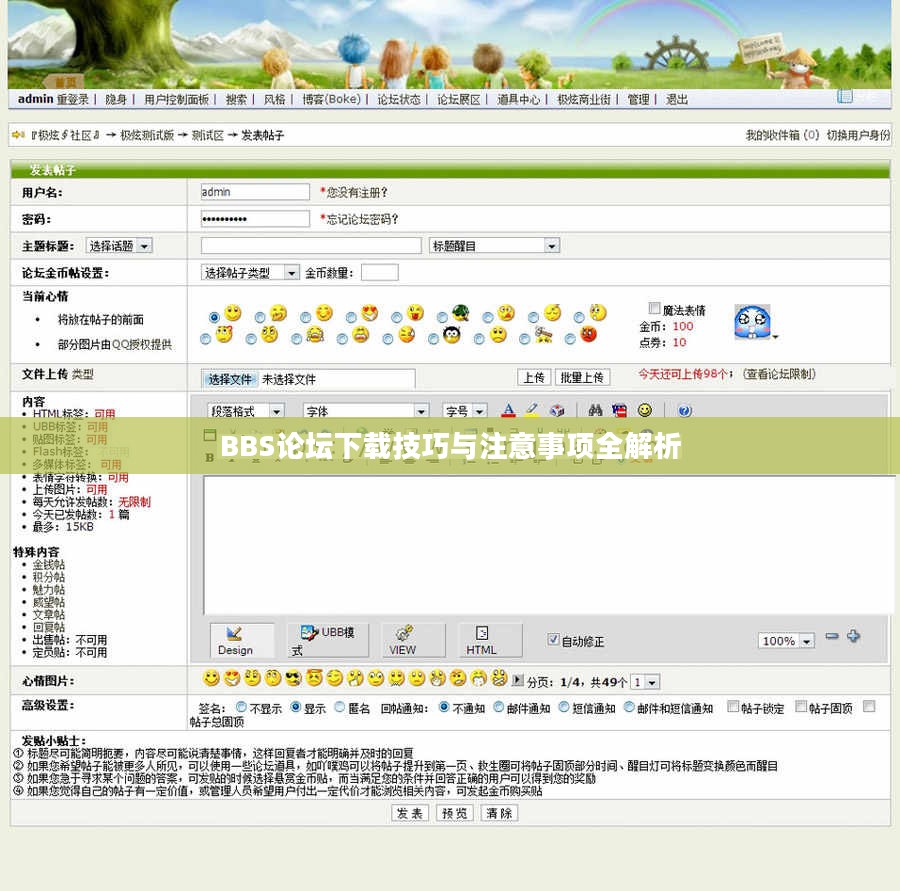The width and height of the screenshot is (900, 891).
Task: Click the sunglasses emoticon in 心情图片 row
Action: pyautogui.click(x=293, y=678)
